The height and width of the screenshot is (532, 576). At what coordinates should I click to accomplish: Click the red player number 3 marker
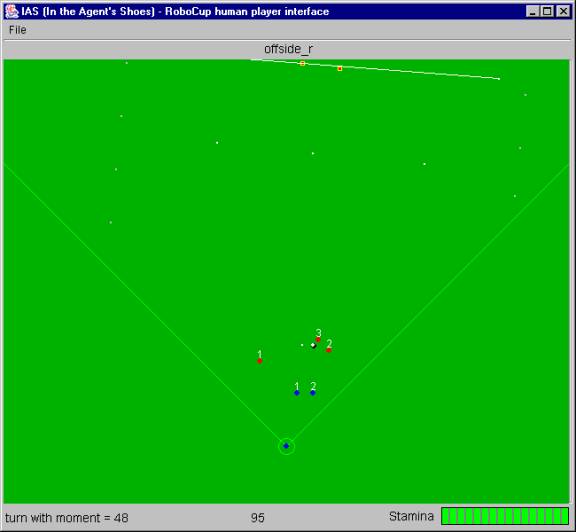[318, 339]
